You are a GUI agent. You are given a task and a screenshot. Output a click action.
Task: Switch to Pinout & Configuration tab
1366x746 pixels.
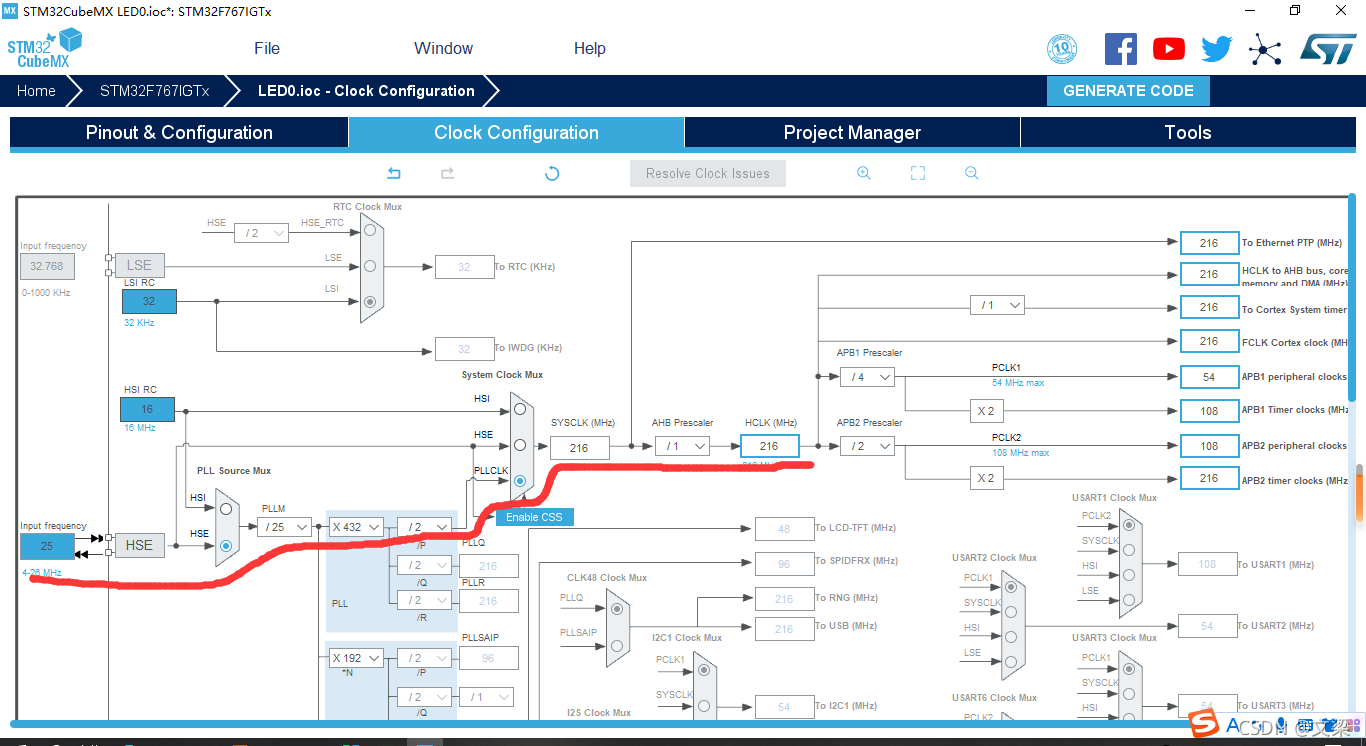179,133
